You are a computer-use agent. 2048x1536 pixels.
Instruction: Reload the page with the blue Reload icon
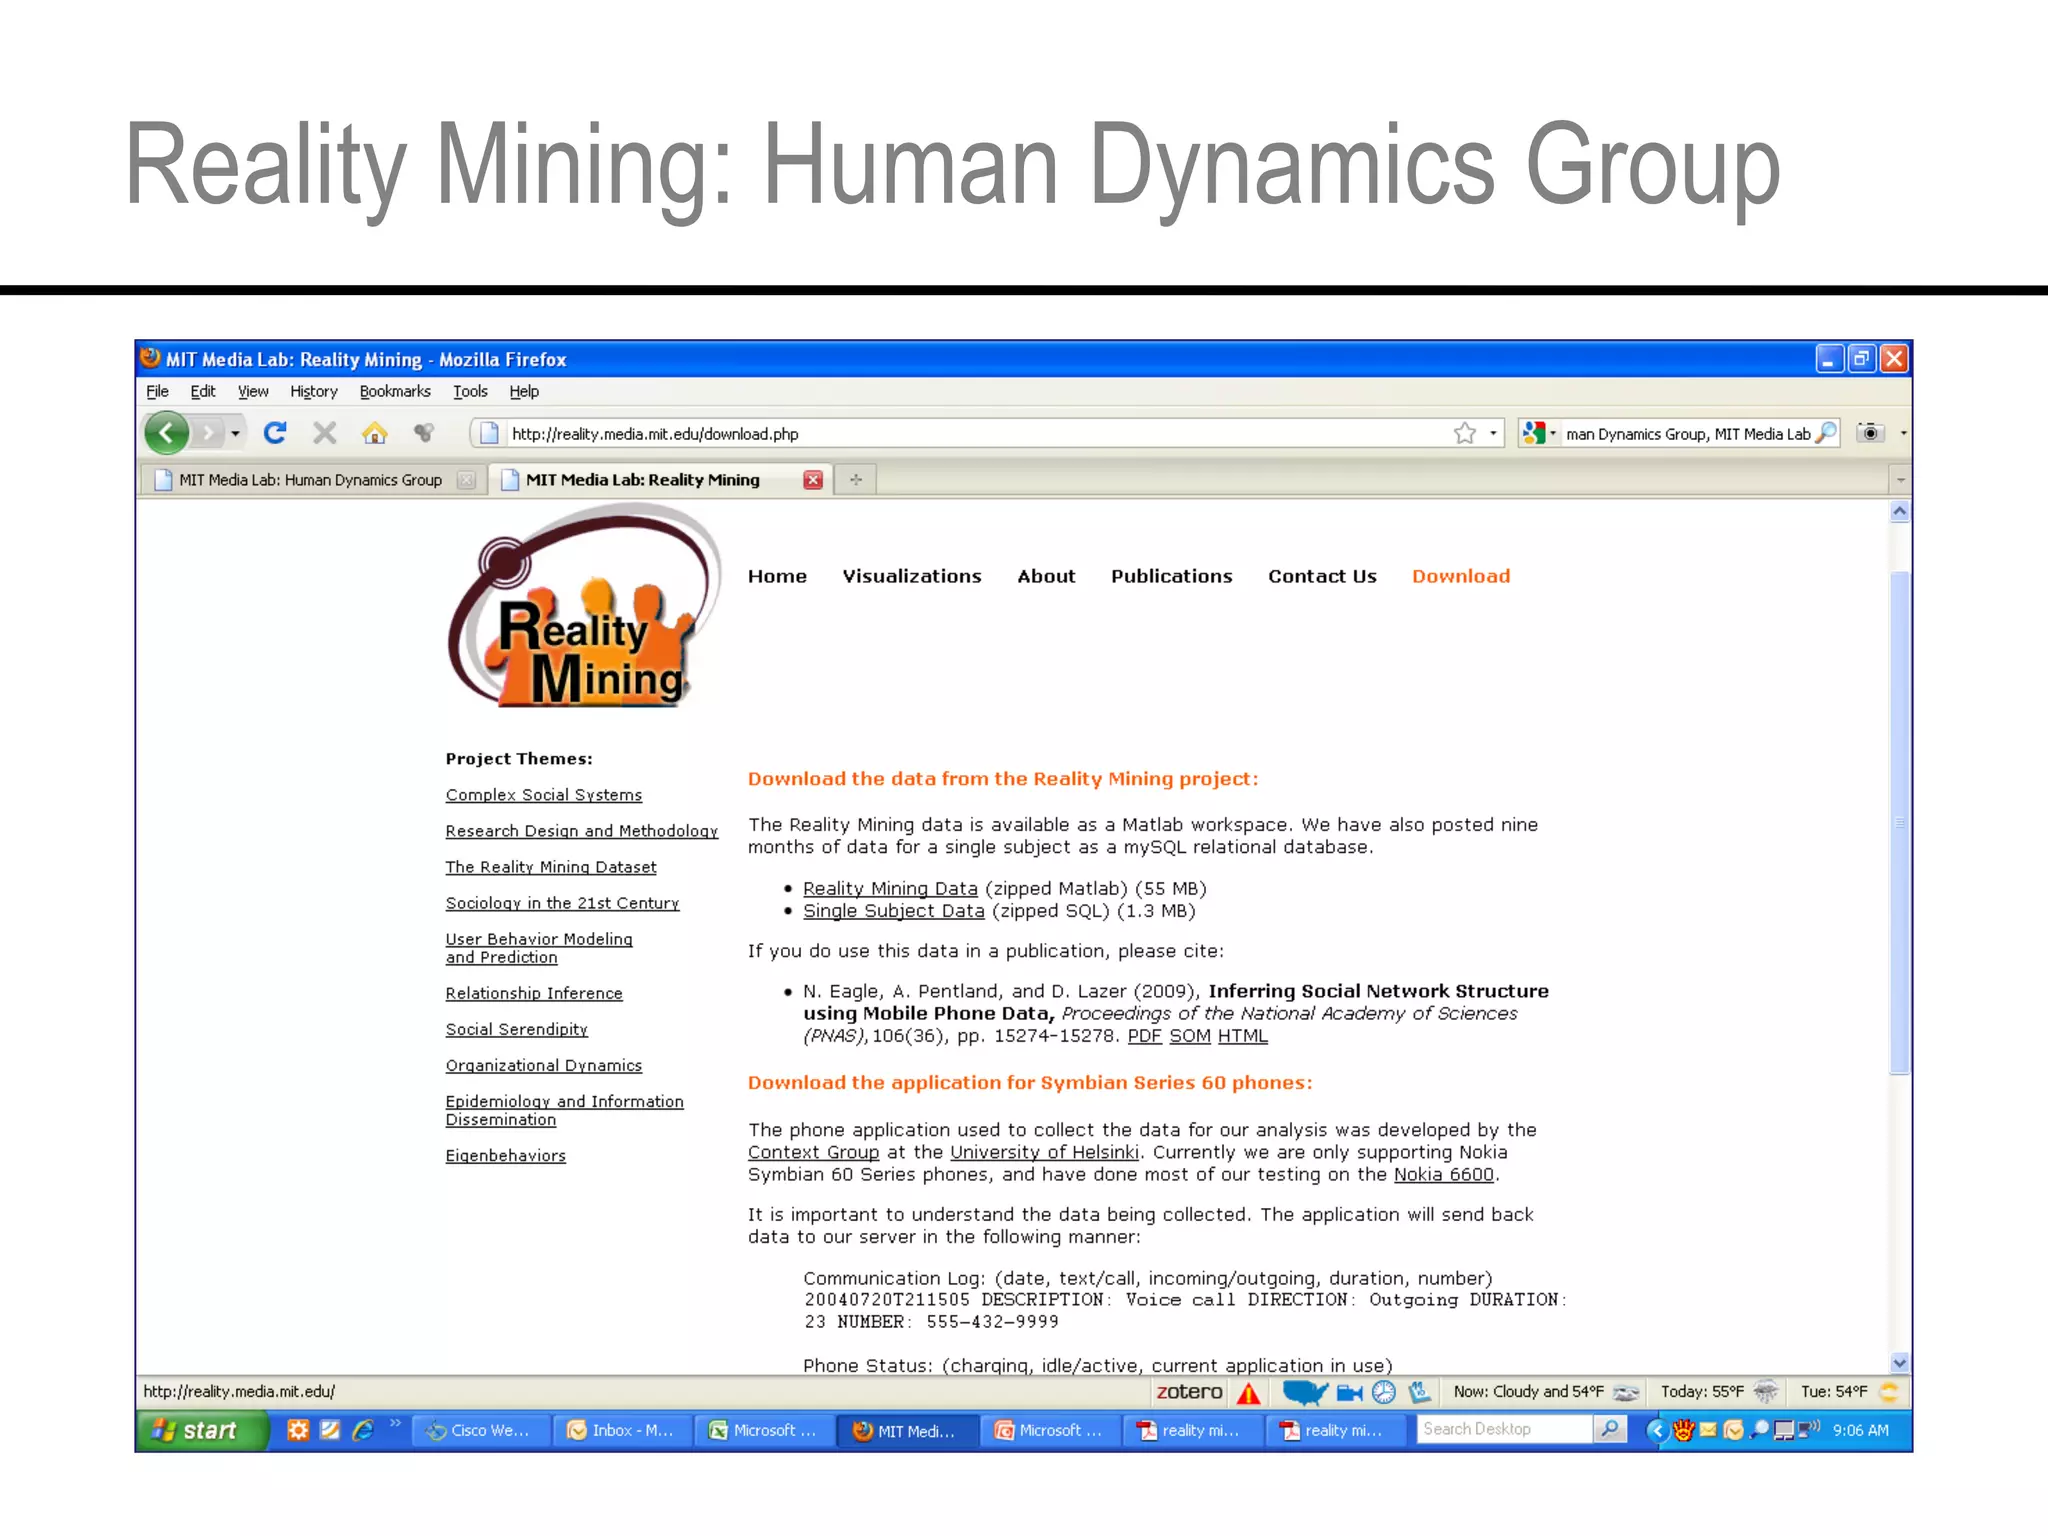click(275, 432)
